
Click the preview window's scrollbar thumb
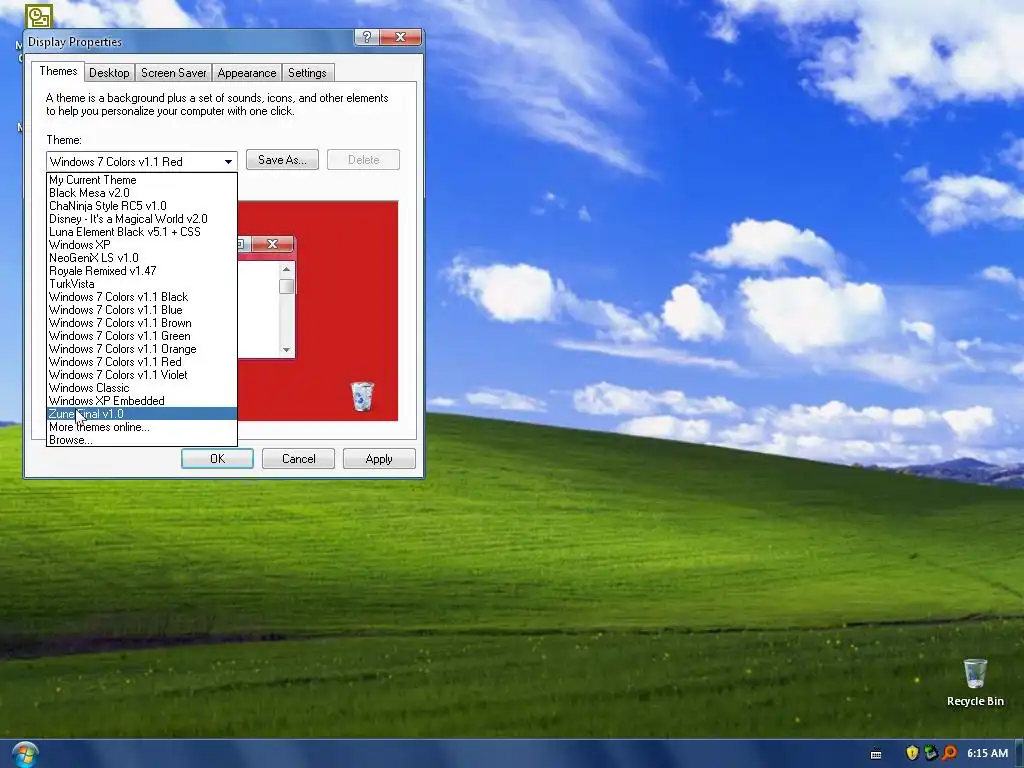pyautogui.click(x=286, y=287)
